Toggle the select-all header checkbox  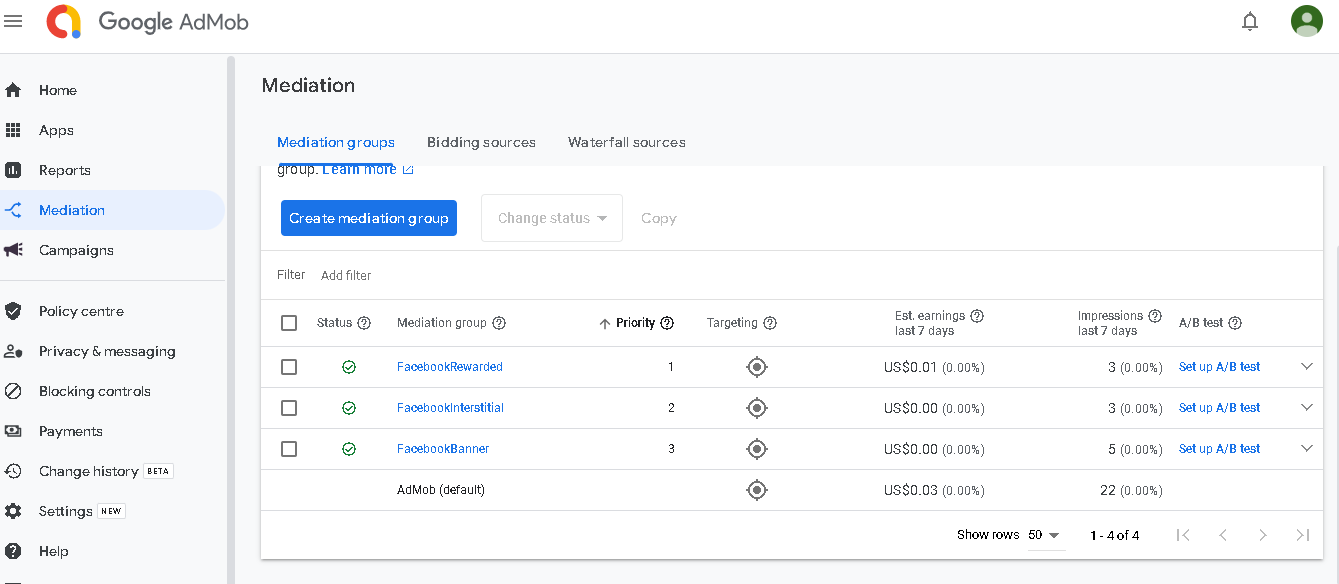tap(289, 323)
